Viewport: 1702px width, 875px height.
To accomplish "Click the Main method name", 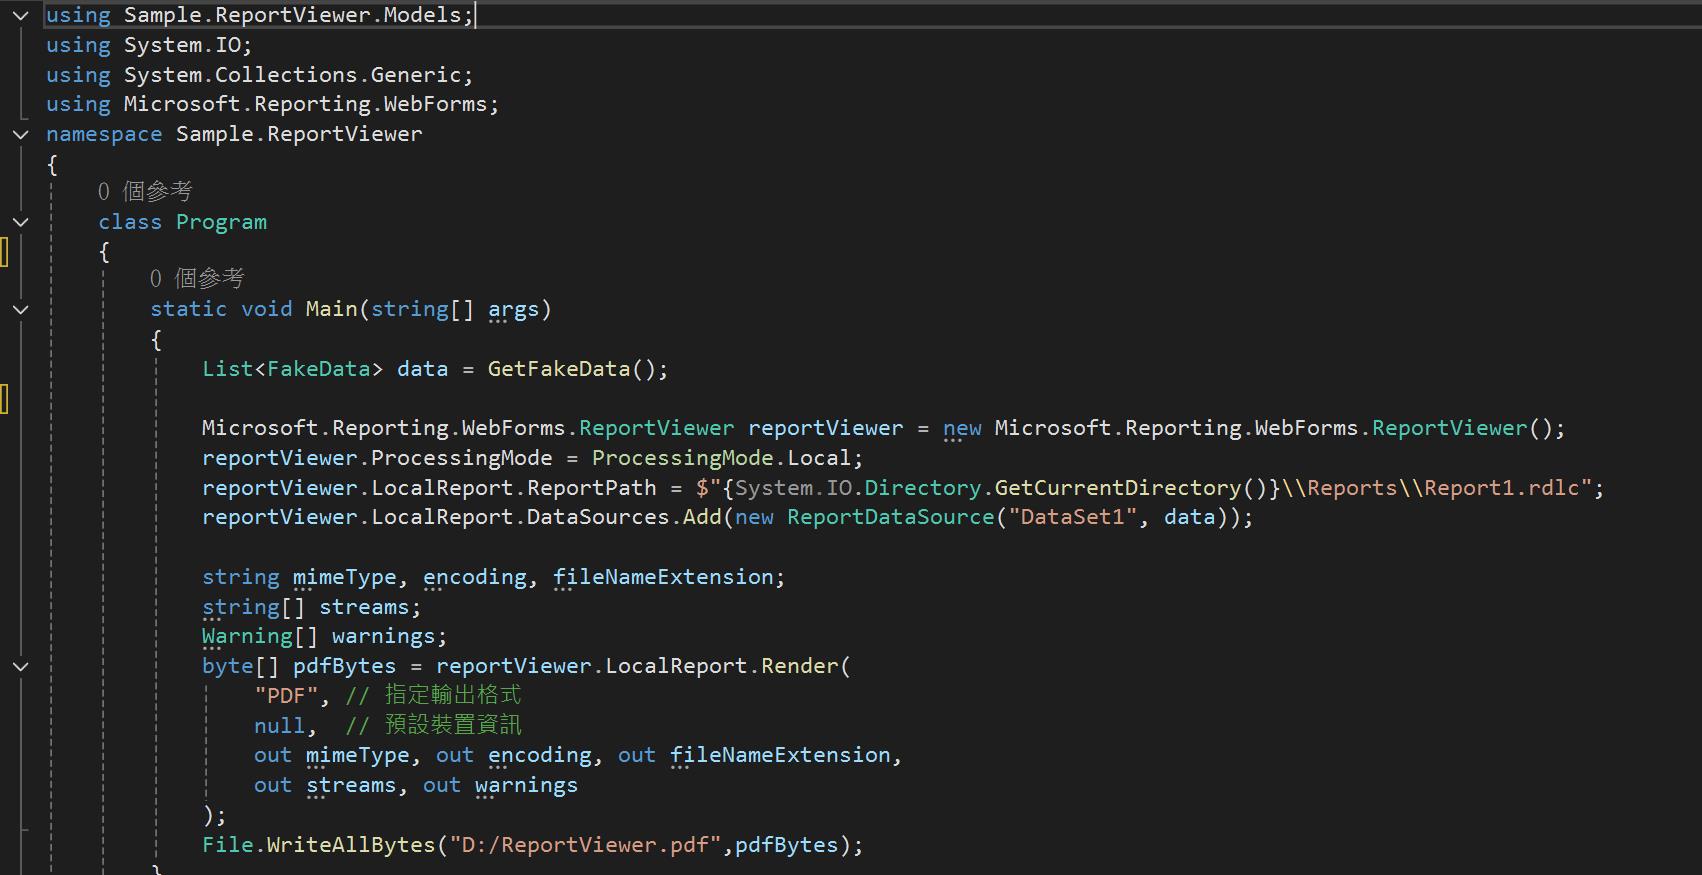I will (x=332, y=309).
